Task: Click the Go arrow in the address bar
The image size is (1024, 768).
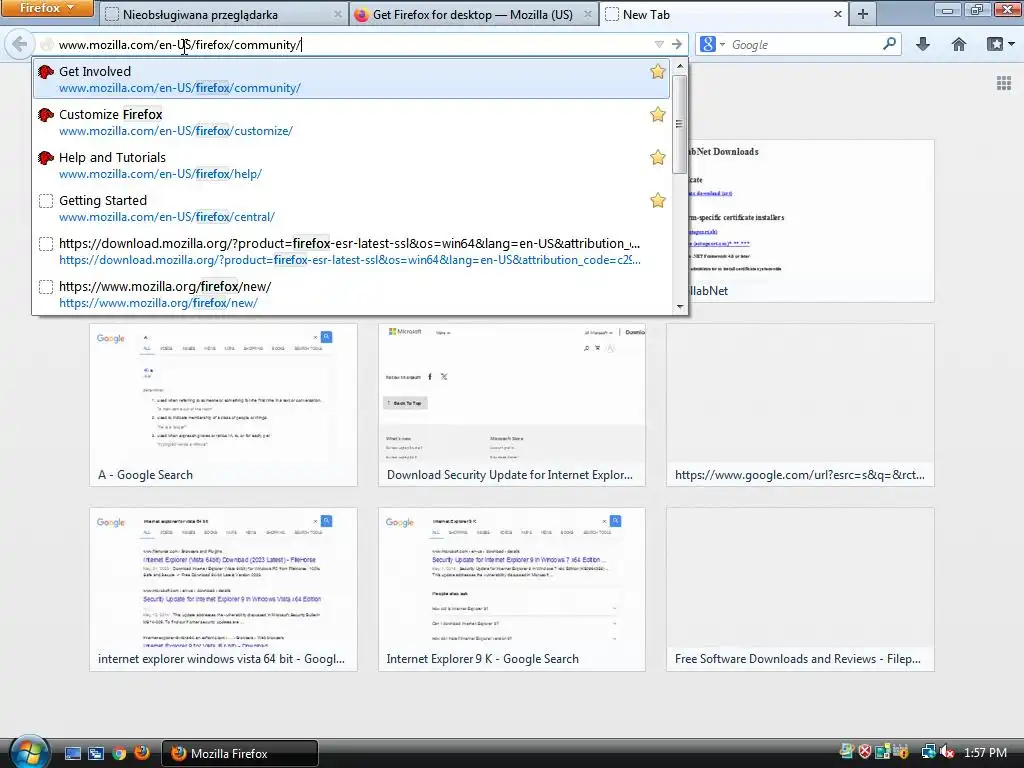Action: 677,44
